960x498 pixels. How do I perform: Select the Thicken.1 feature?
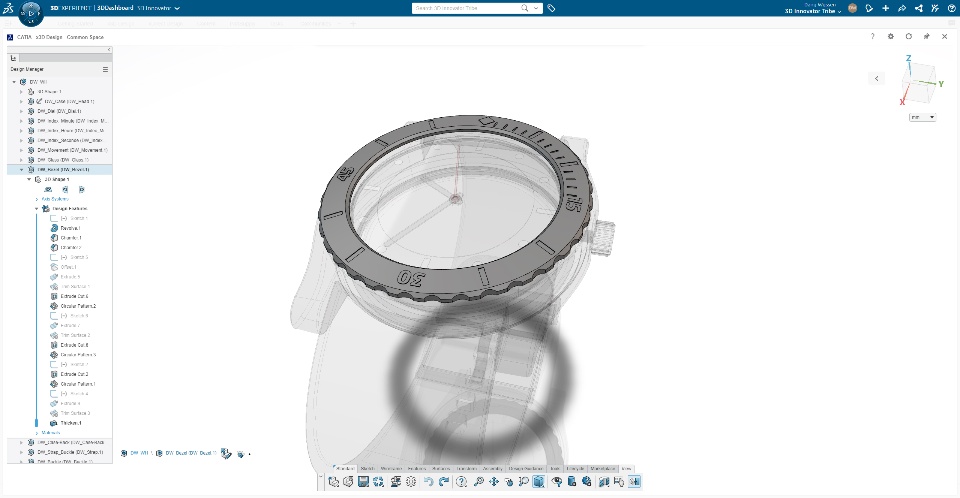coord(70,423)
